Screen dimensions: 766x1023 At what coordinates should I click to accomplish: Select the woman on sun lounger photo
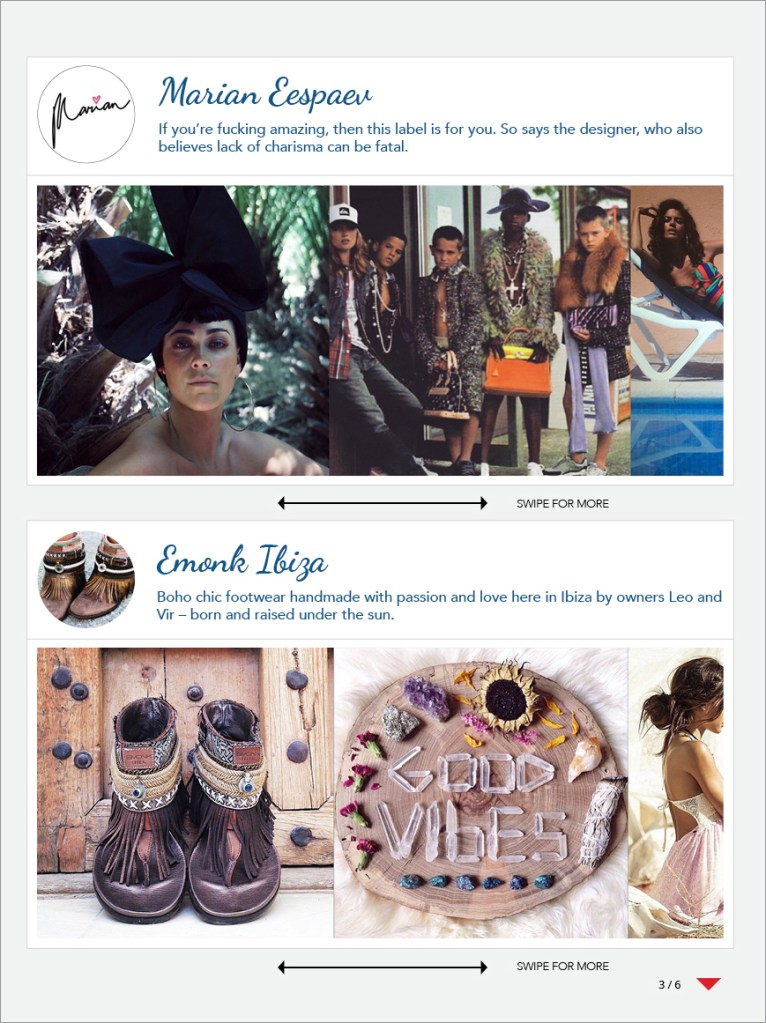coord(677,331)
